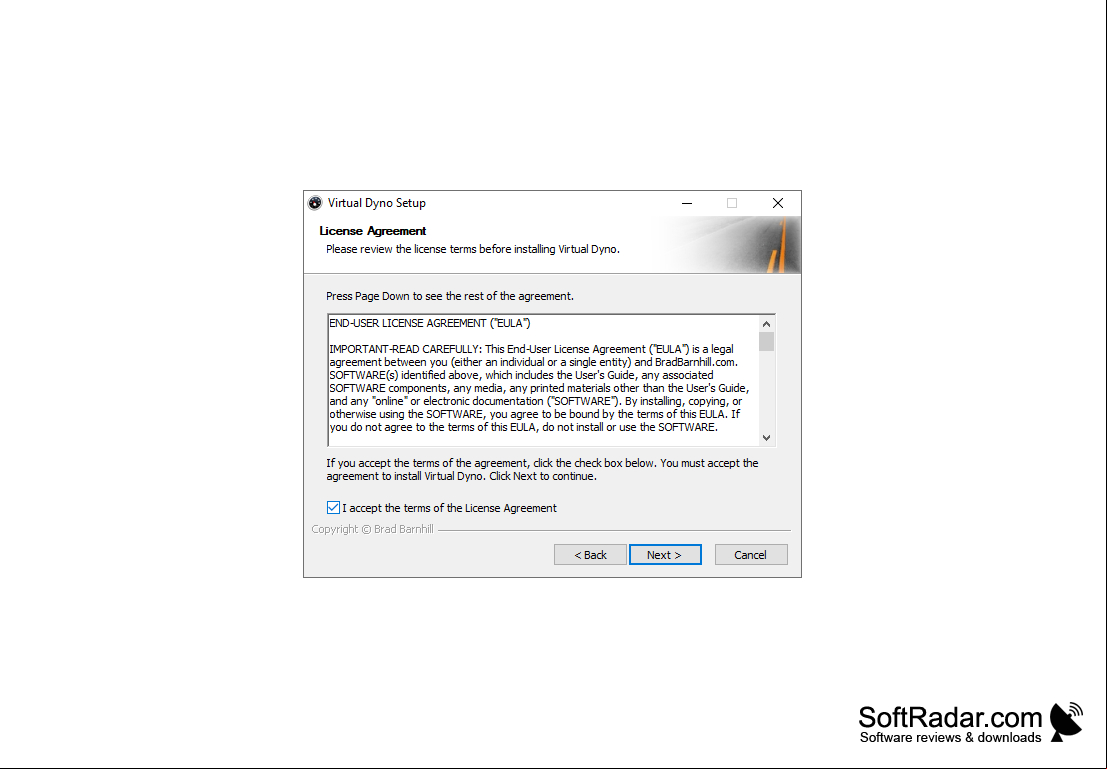This screenshot has width=1107, height=769.
Task: Close the Virtual Dyno Setup dialog
Action: (x=777, y=203)
